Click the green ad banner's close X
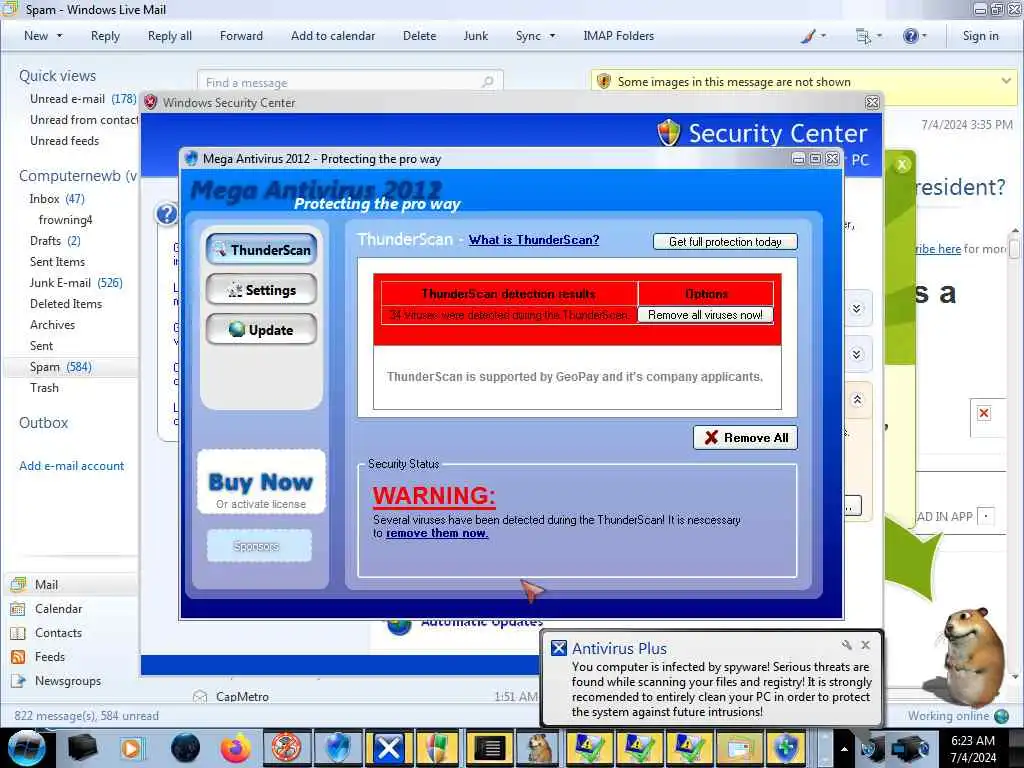This screenshot has width=1024, height=768. click(903, 165)
